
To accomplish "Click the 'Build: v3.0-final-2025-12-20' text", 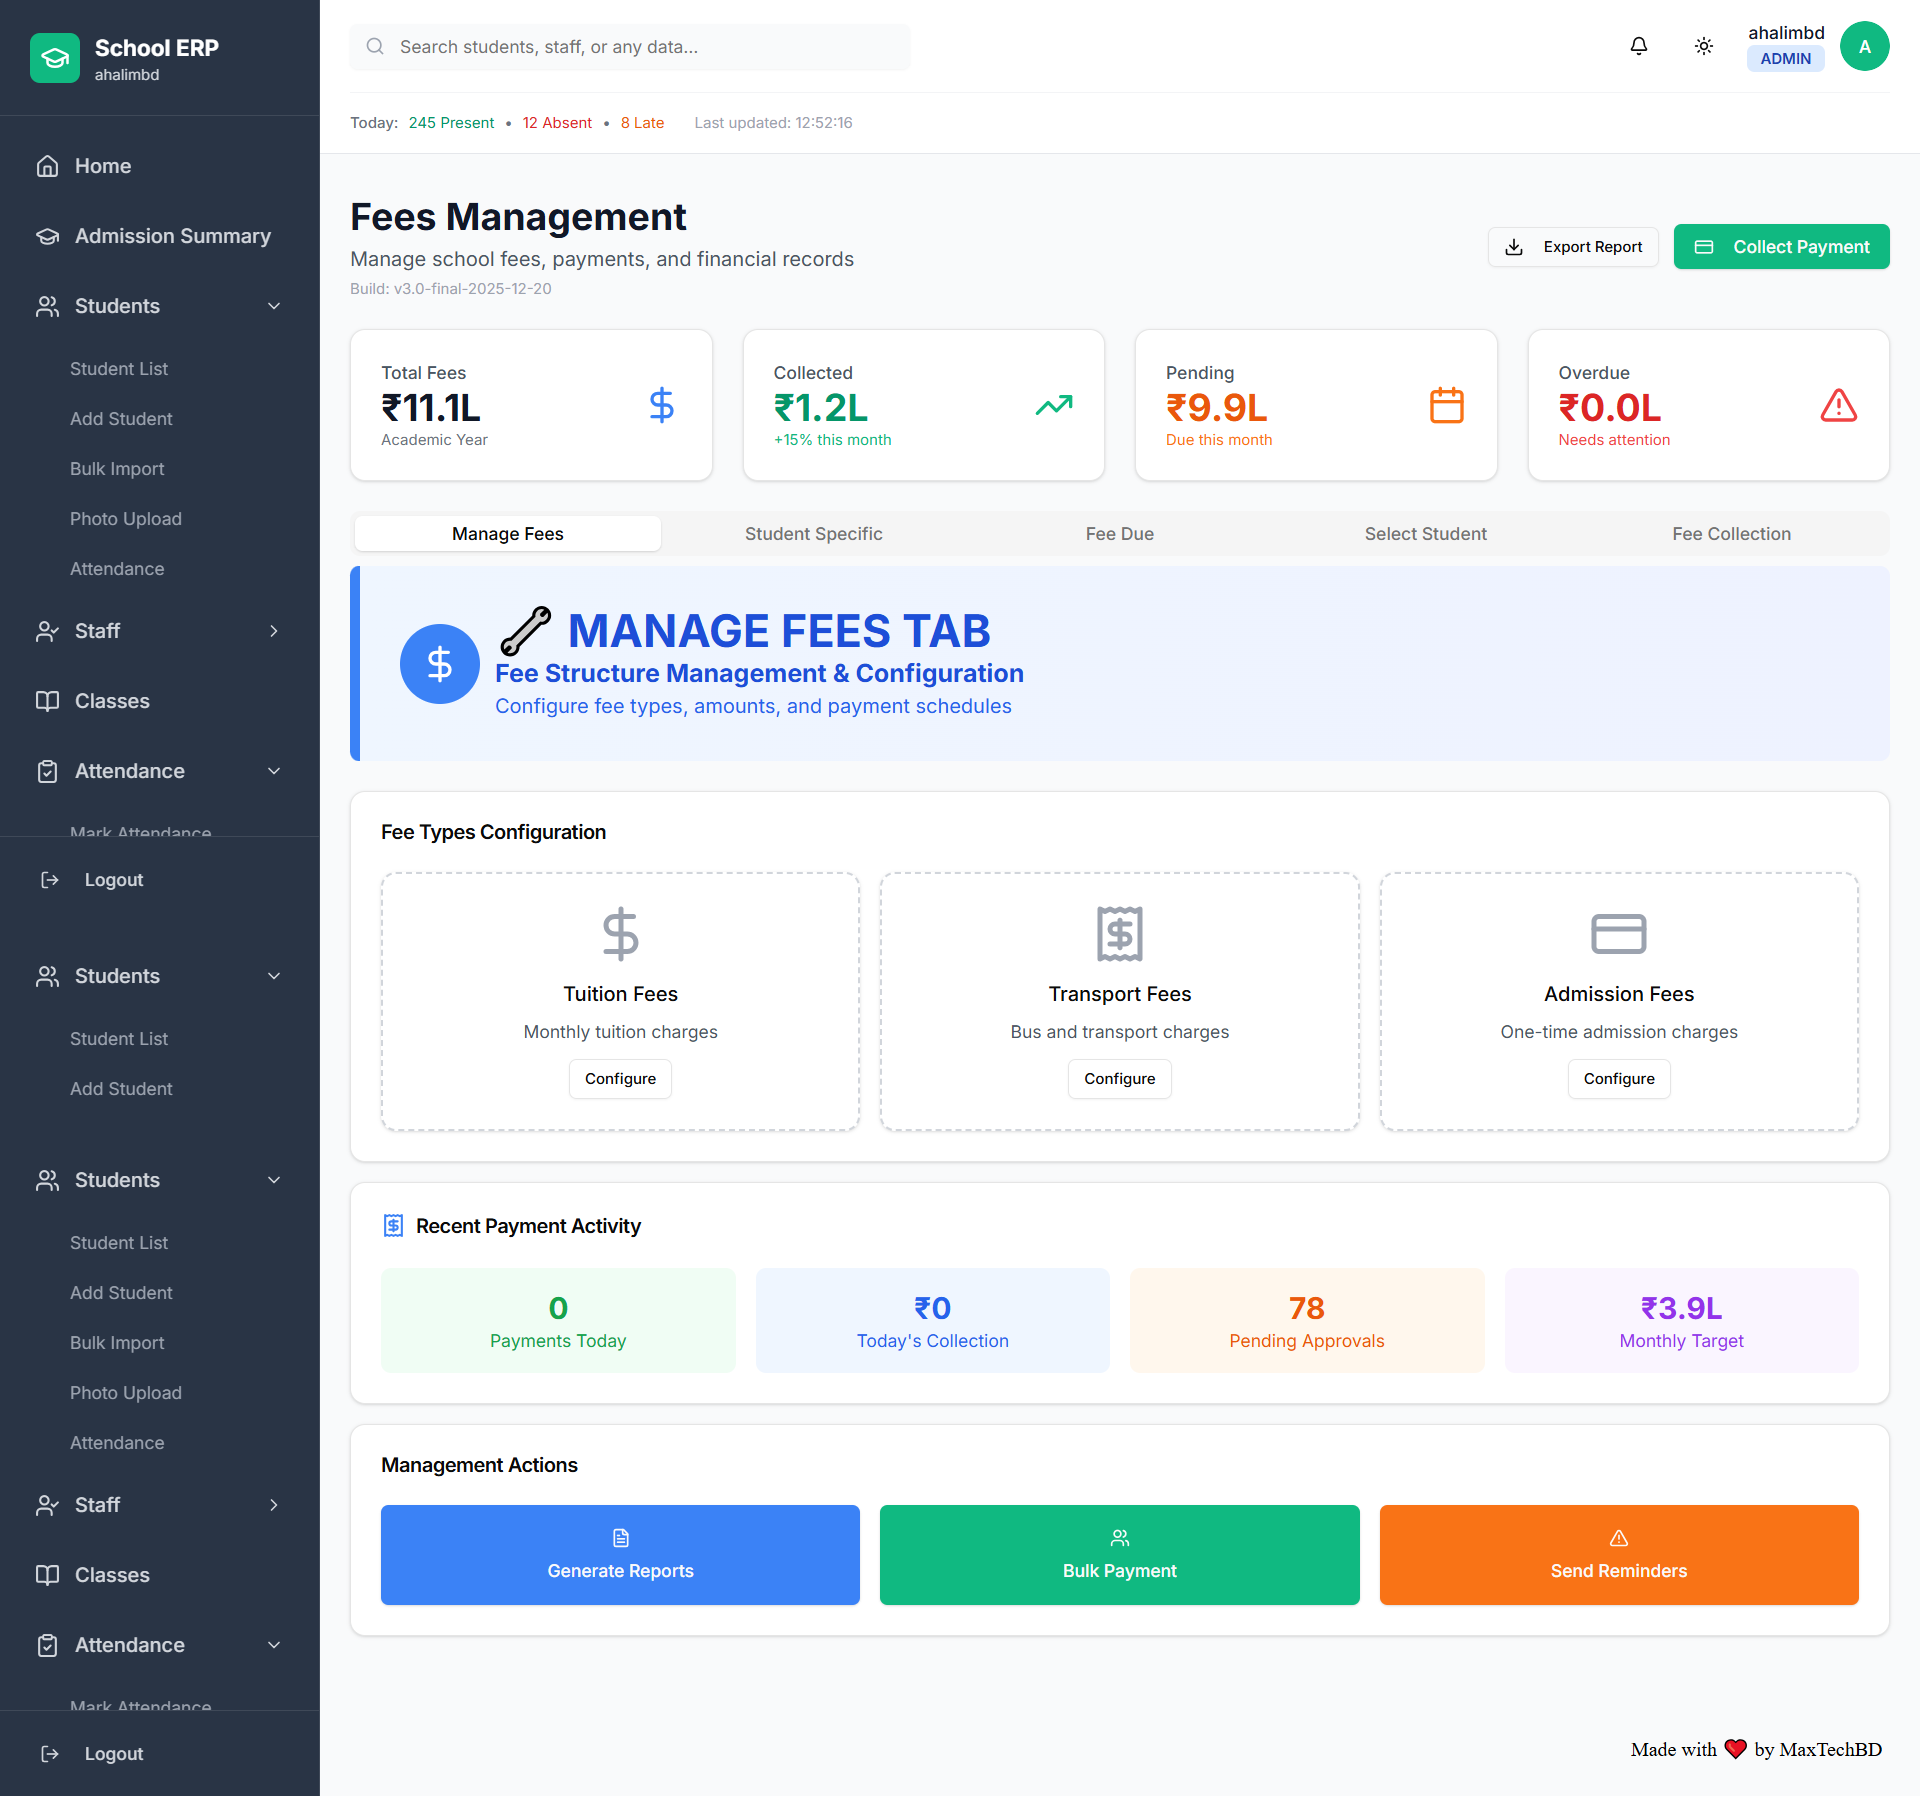I will coord(451,289).
